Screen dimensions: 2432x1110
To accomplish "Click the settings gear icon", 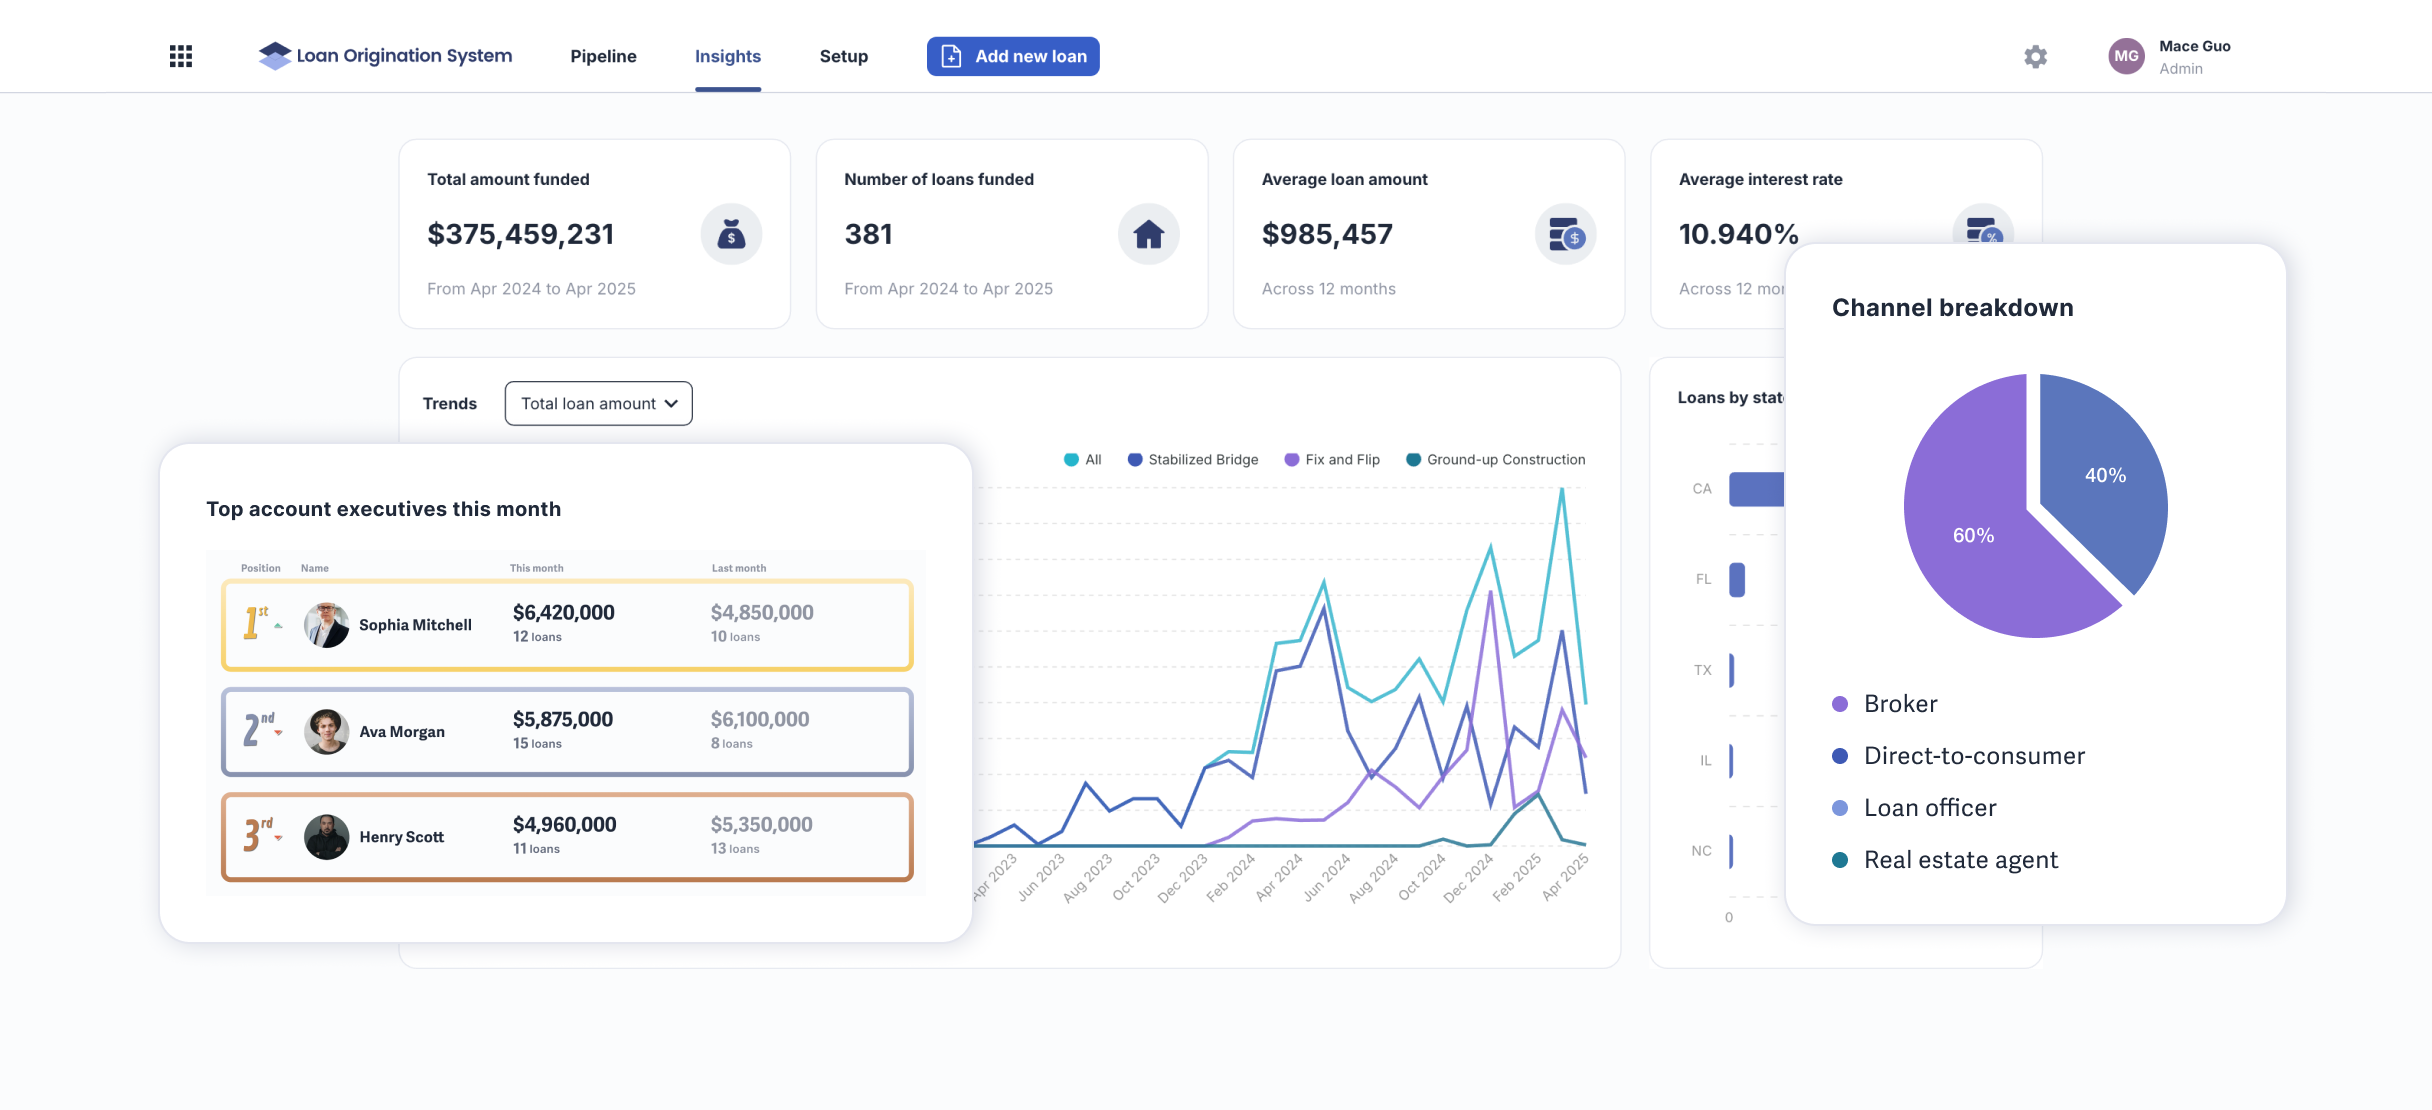I will [x=2035, y=56].
